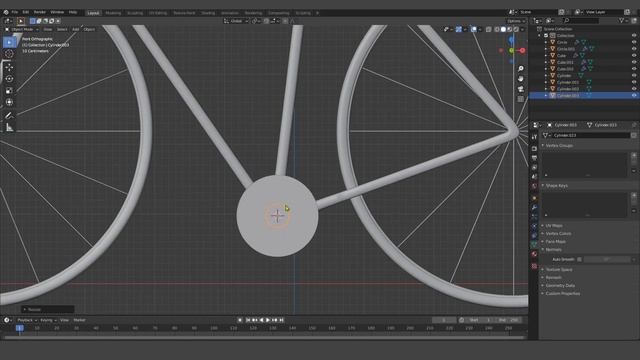Open the Object Data mesh properties tab
The height and width of the screenshot is (360, 640).
(x=534, y=244)
